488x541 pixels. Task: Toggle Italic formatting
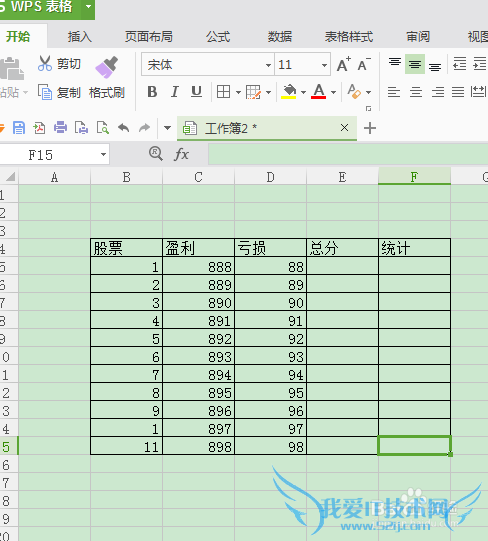click(175, 92)
